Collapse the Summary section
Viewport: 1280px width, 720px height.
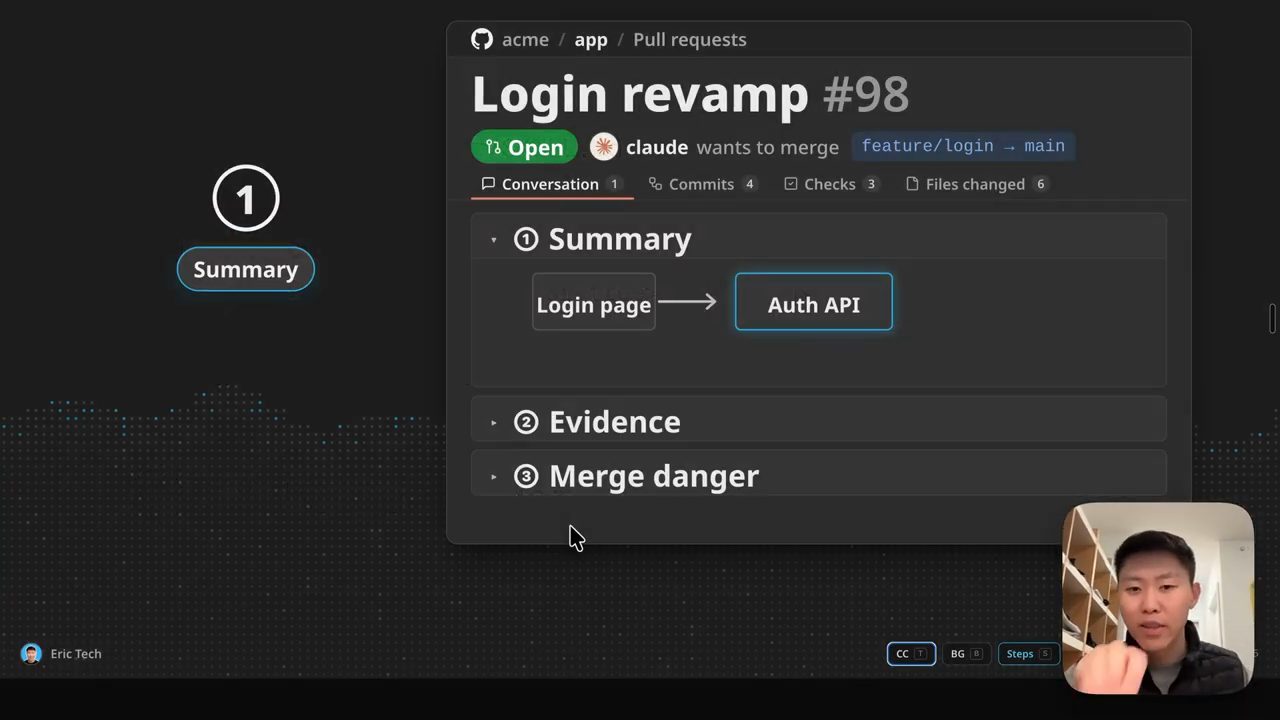(x=493, y=240)
